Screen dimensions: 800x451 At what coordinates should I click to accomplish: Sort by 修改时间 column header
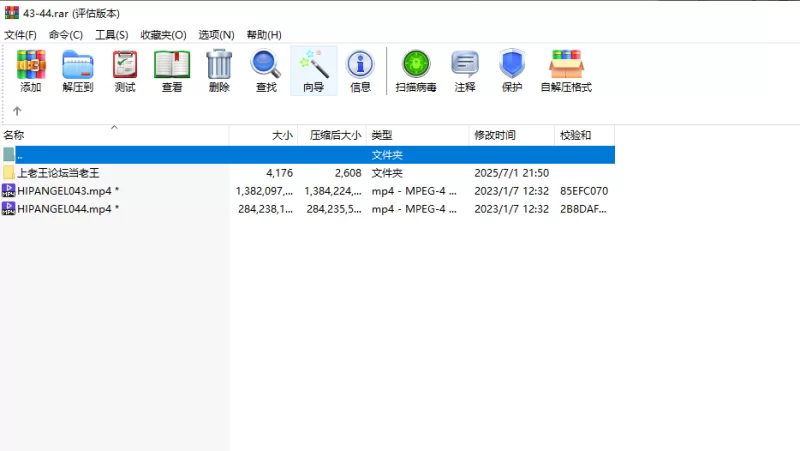(511, 135)
